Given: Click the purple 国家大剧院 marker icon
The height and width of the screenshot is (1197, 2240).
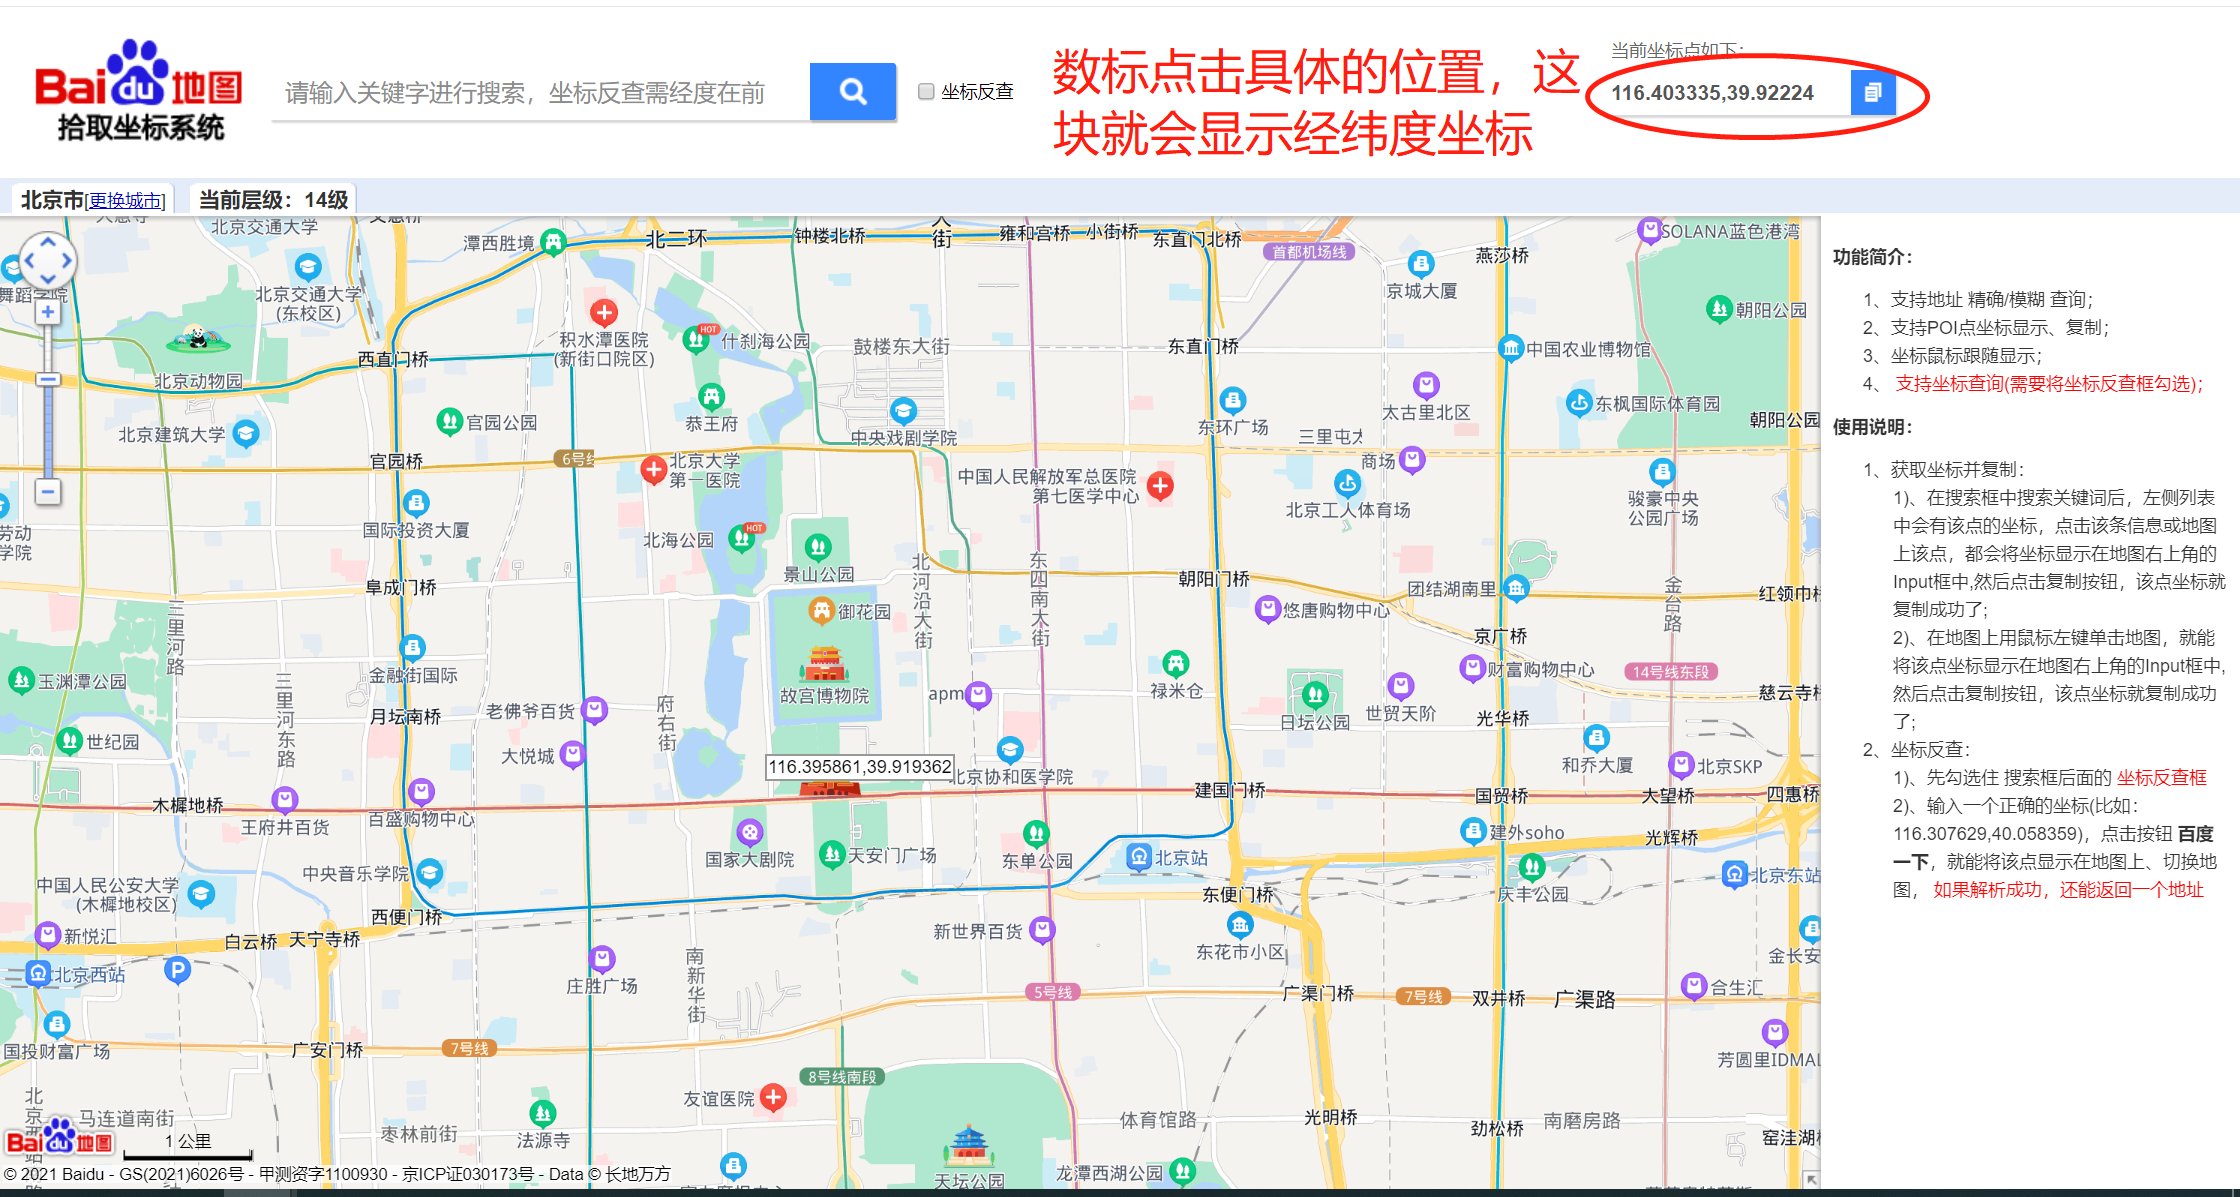Looking at the screenshot, I should click(751, 831).
